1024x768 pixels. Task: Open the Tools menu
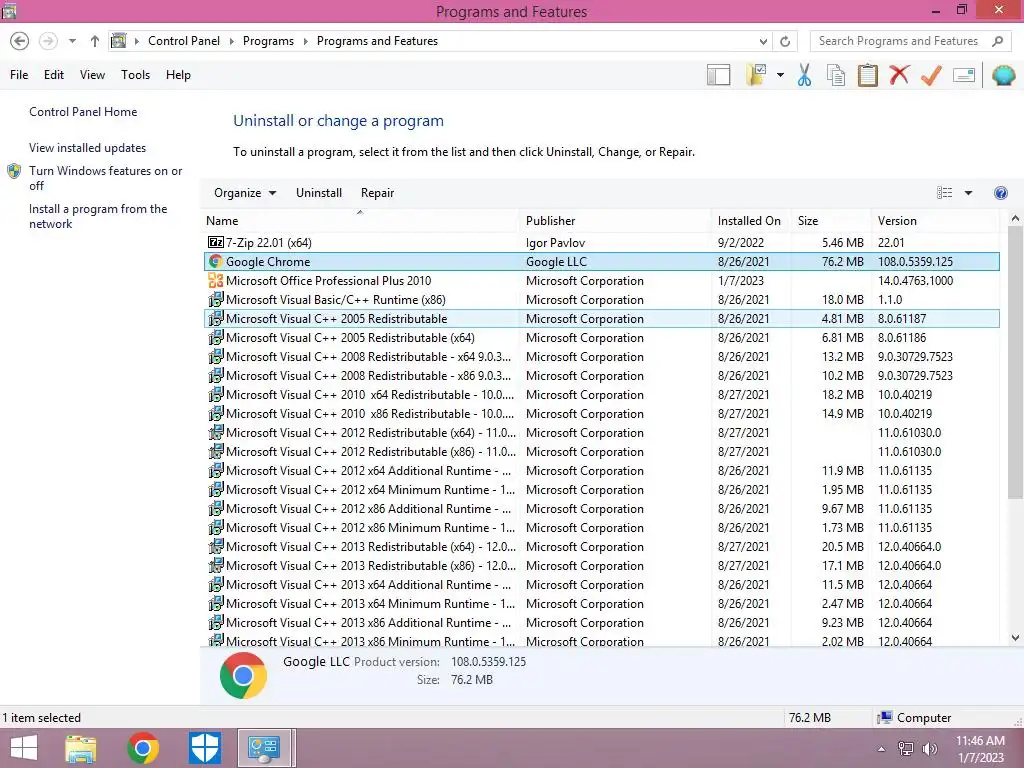coord(135,75)
